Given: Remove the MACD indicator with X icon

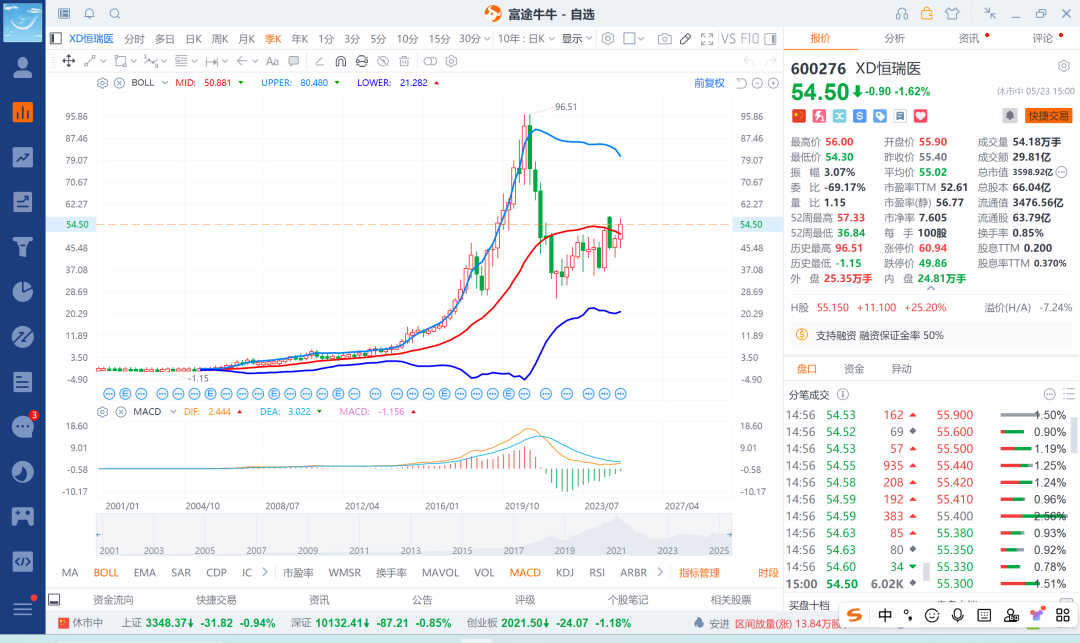Looking at the screenshot, I should click(x=121, y=412).
